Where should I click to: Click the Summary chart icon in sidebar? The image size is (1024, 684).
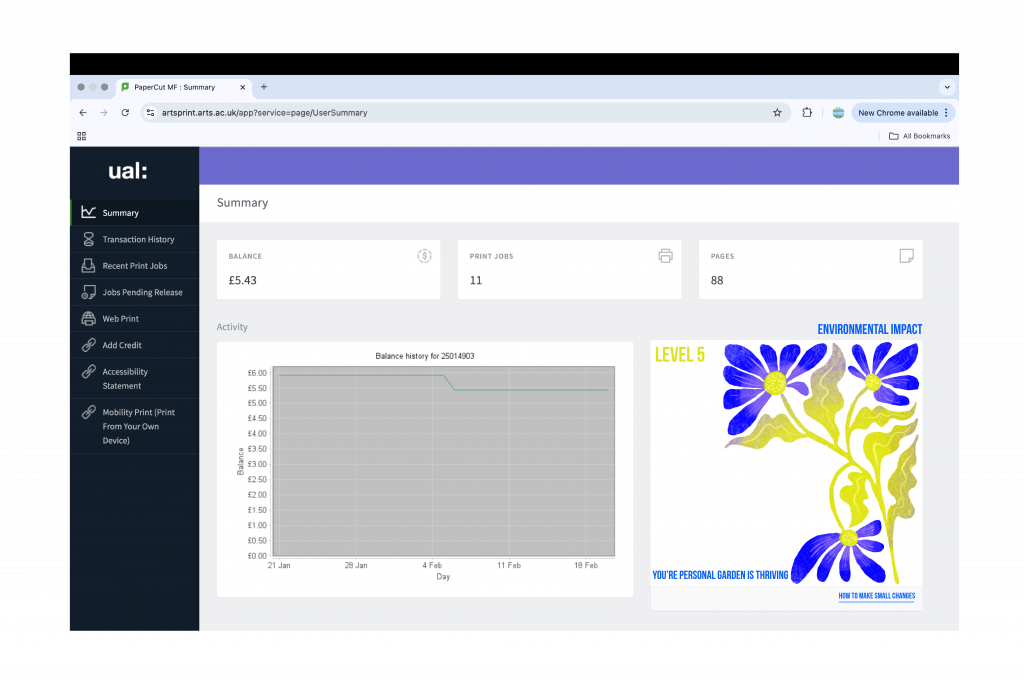coord(89,212)
